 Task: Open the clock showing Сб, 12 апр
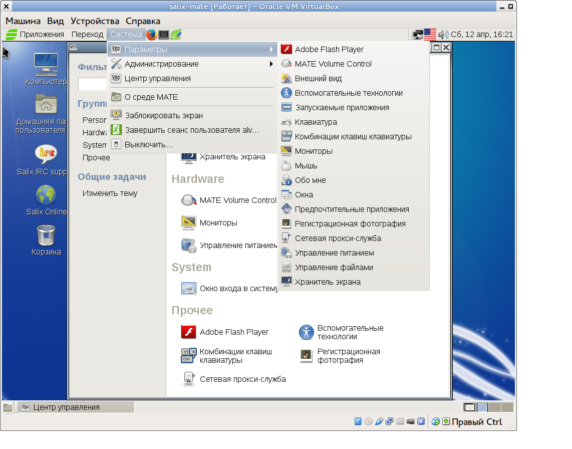[x=482, y=34]
